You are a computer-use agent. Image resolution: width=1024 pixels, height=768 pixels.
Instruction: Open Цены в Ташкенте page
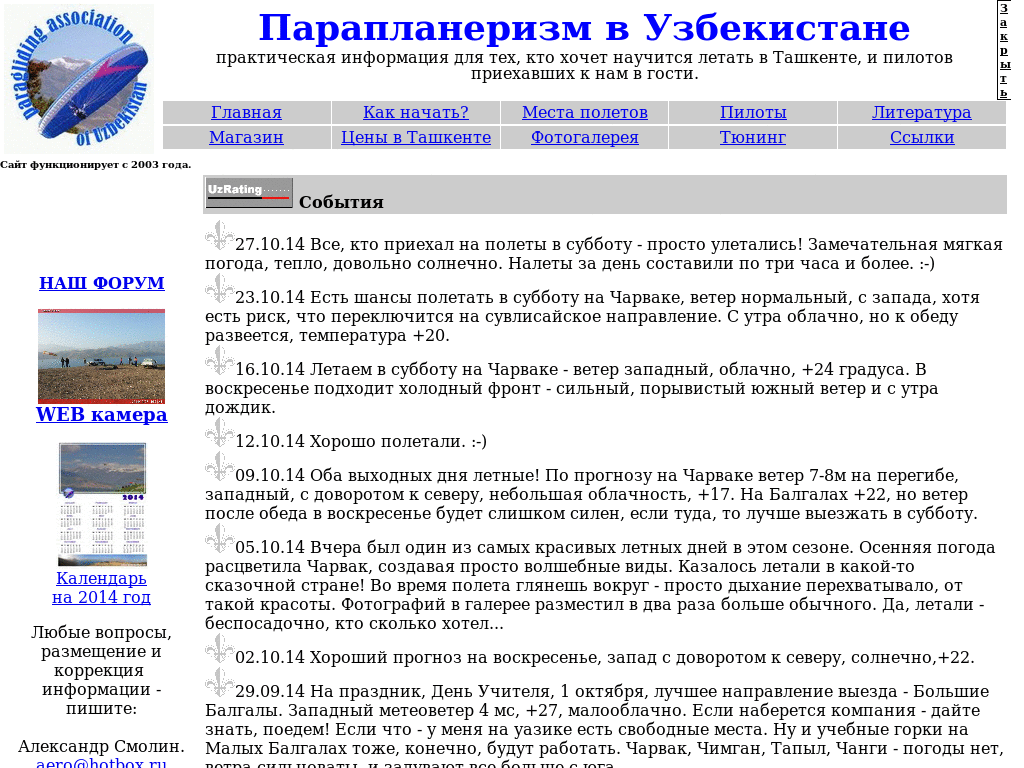point(416,137)
